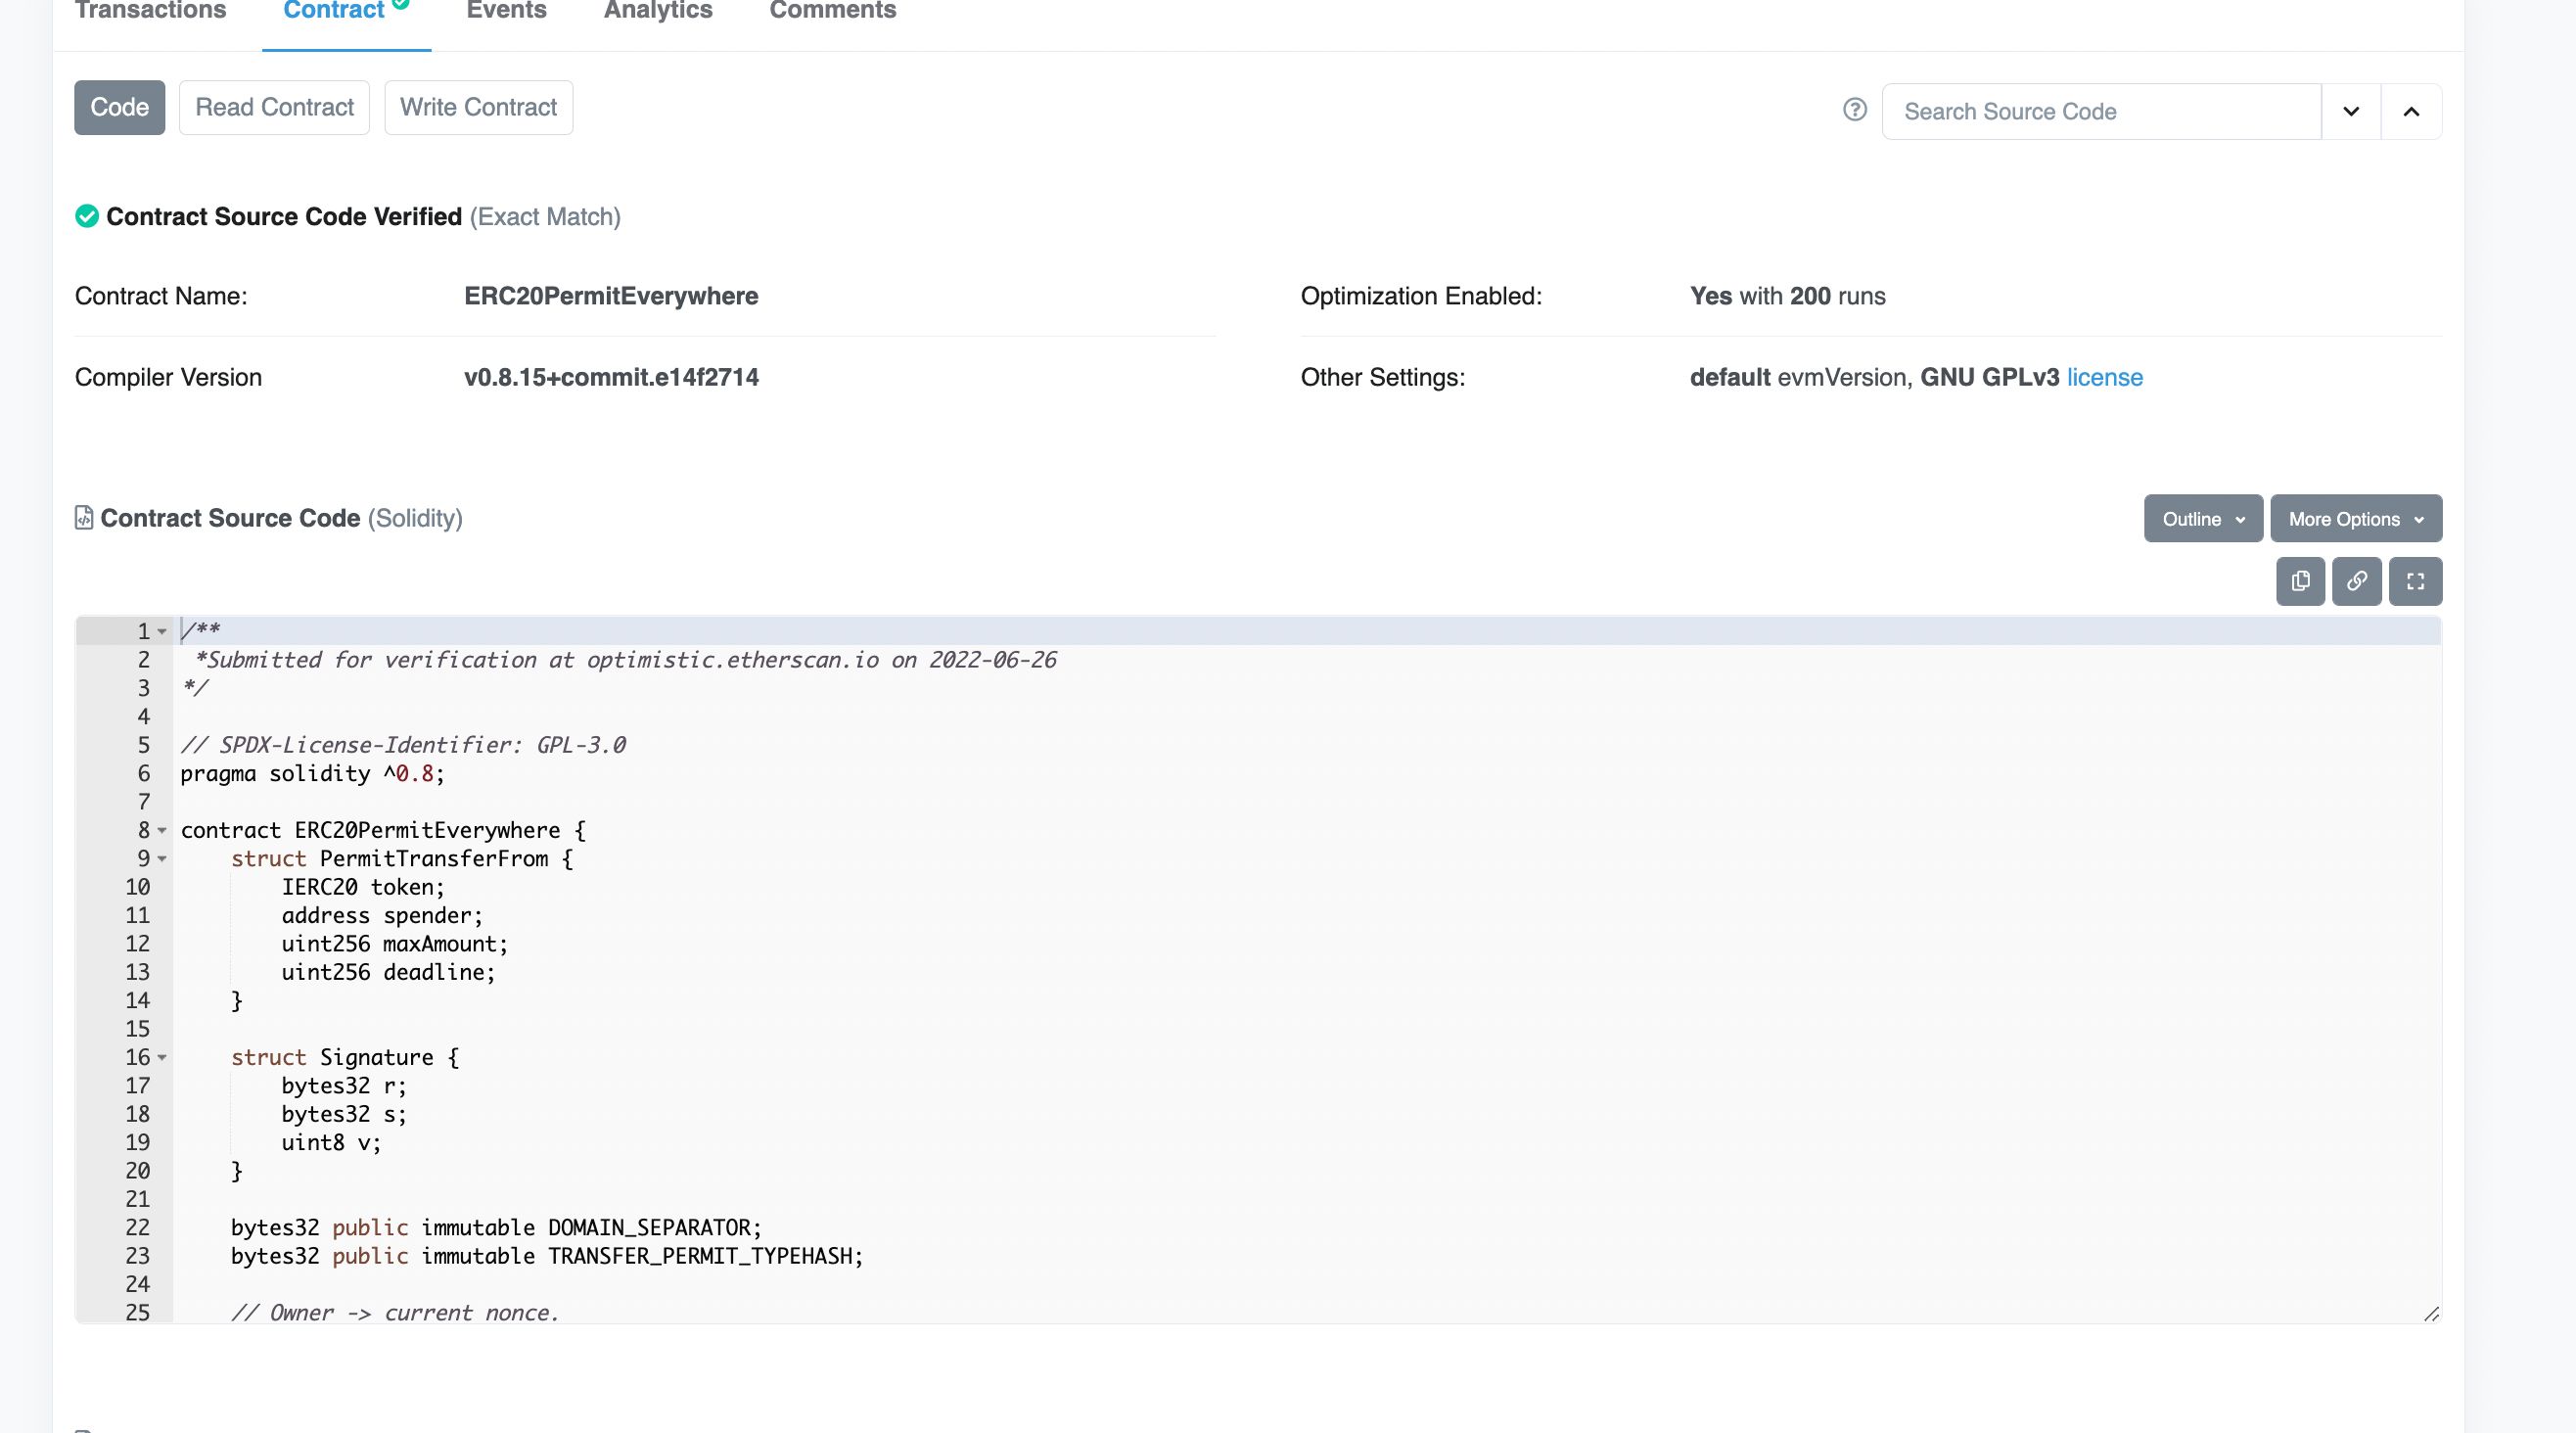The image size is (2576, 1433).
Task: Click 'Owner -> current nonce' comment
Action: click(395, 1312)
